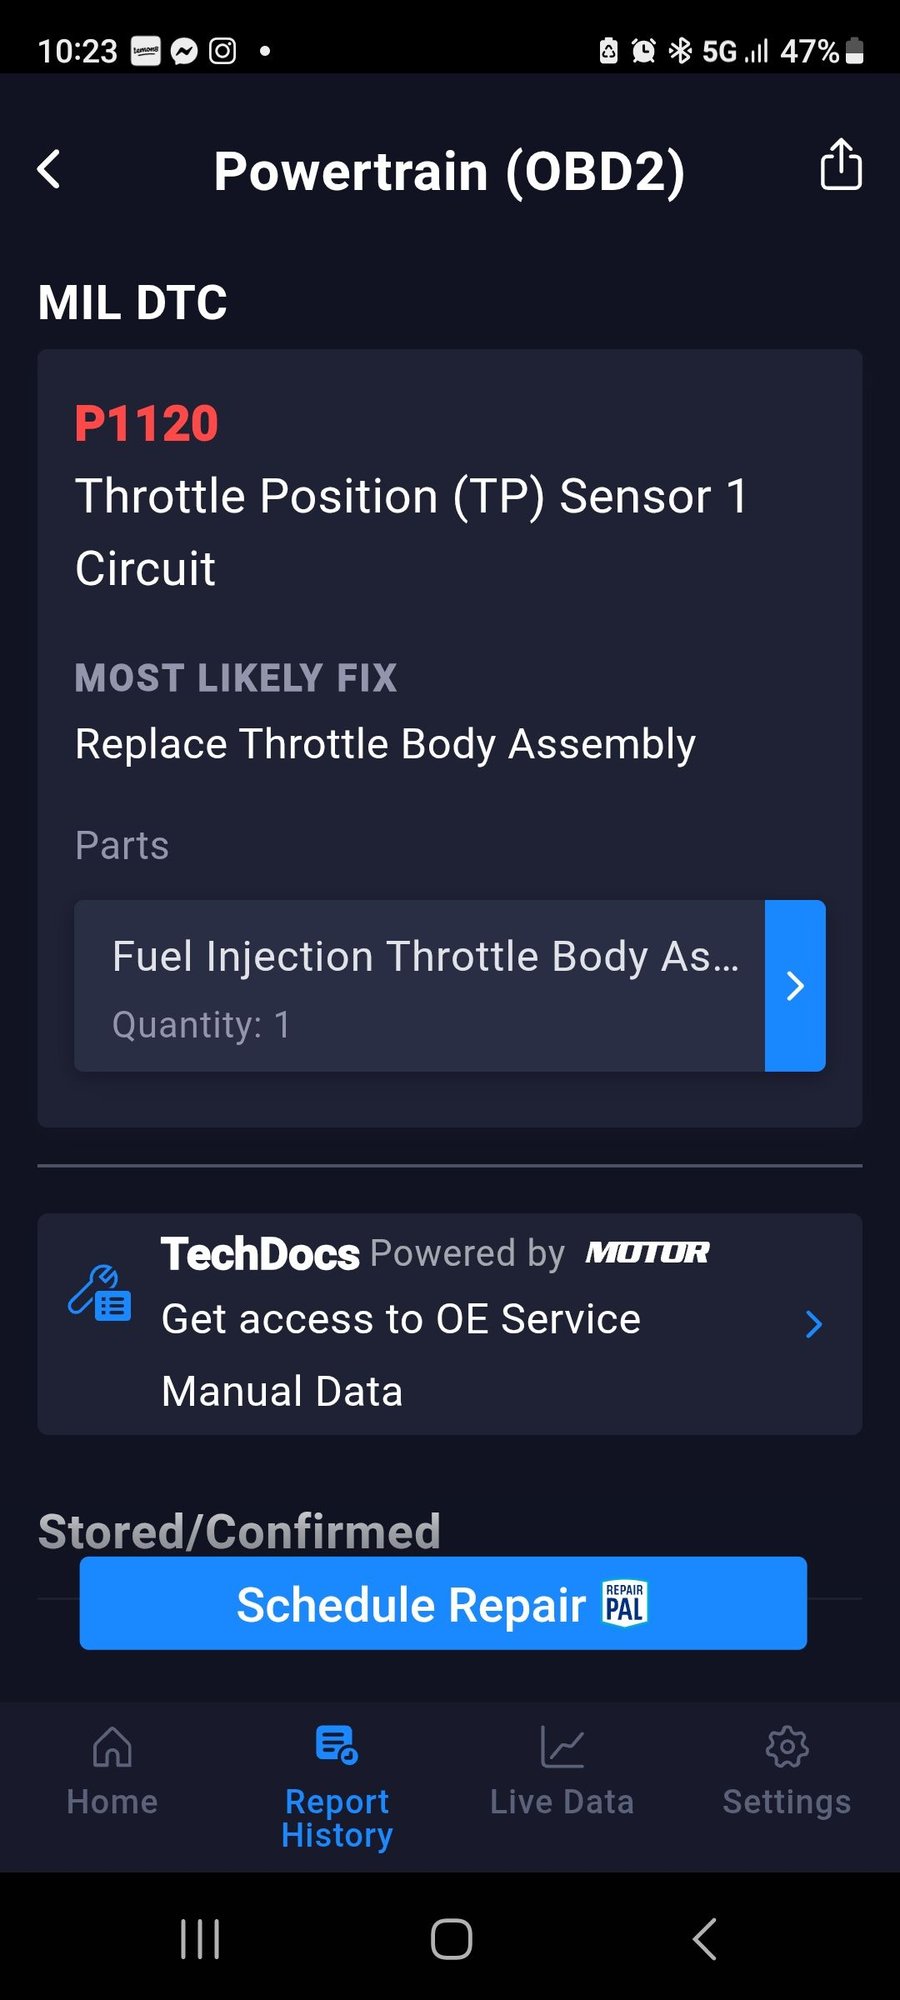Tap the Get access to OE Service text
Viewport: 900px width, 2000px height.
click(x=401, y=1319)
